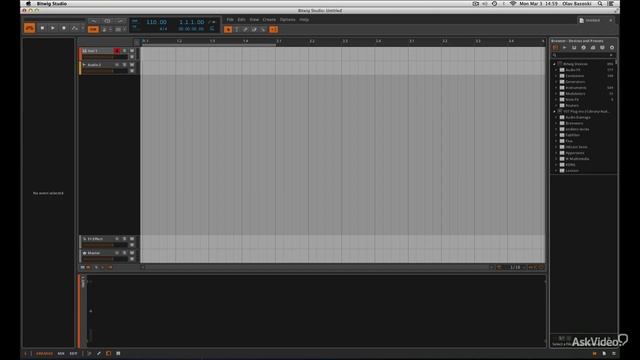
Task: Open the File menu
Action: (x=230, y=20)
